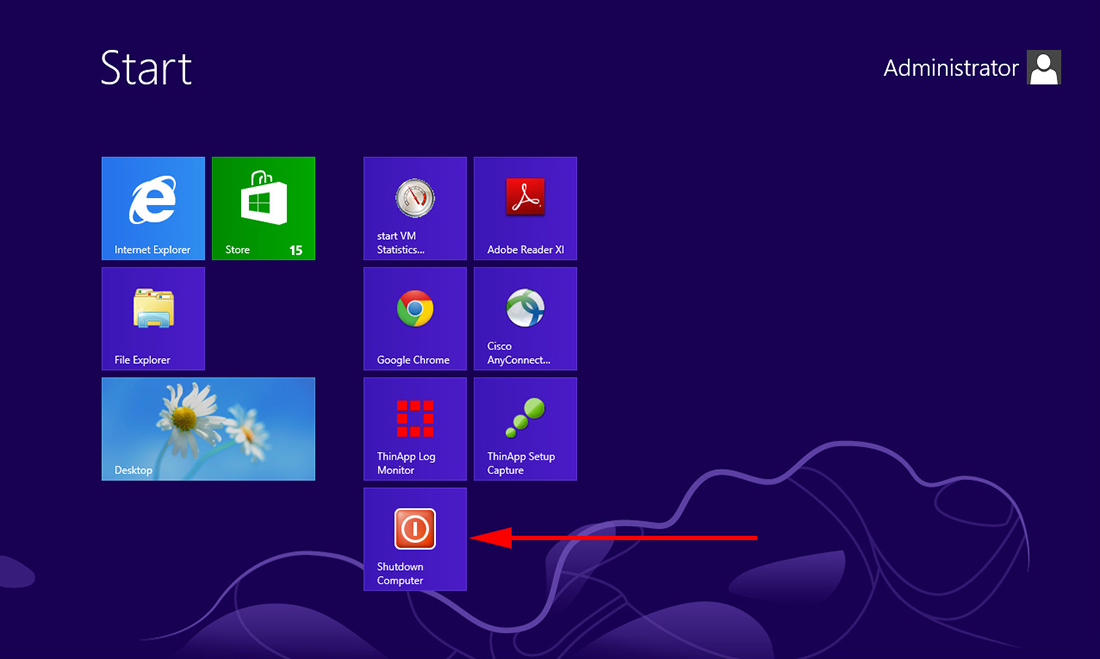
Task: Click the Administrator account name
Action: coord(951,68)
